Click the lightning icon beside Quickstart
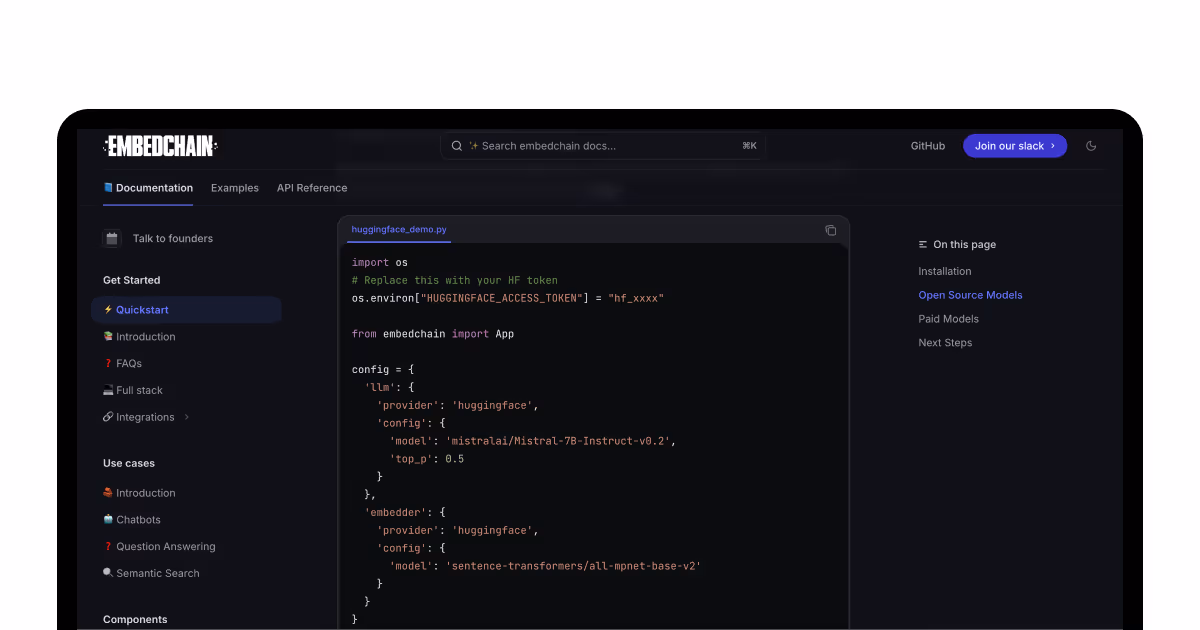 click(x=108, y=310)
